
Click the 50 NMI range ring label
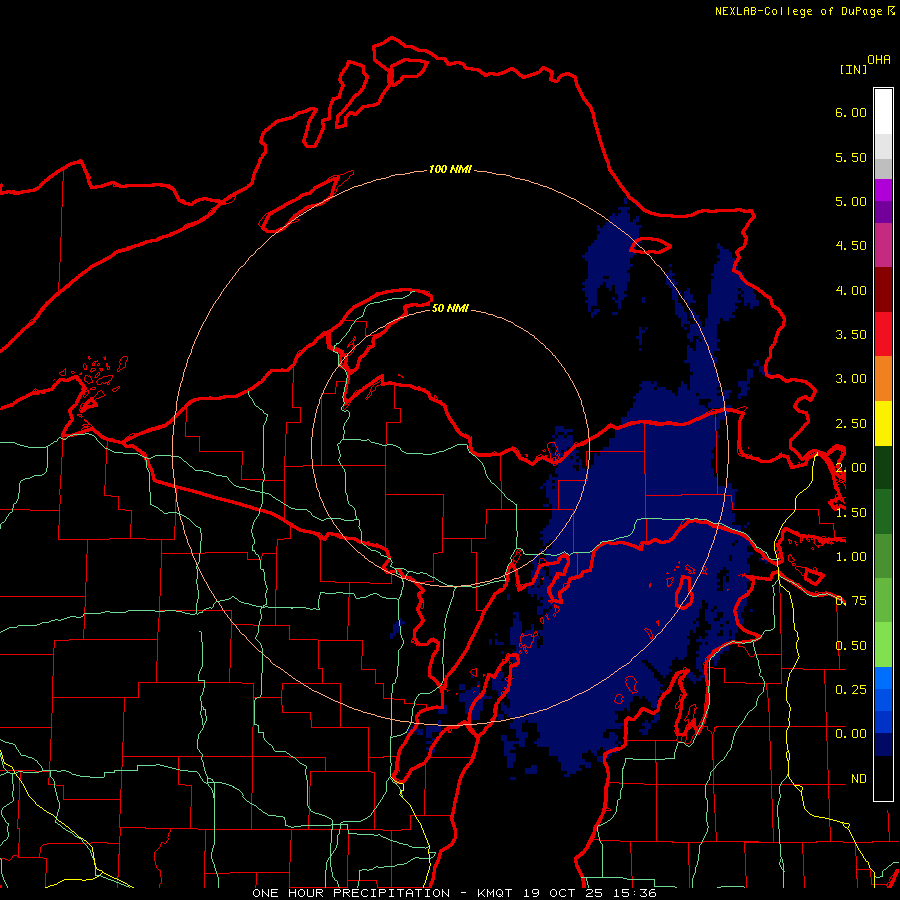[x=450, y=309]
